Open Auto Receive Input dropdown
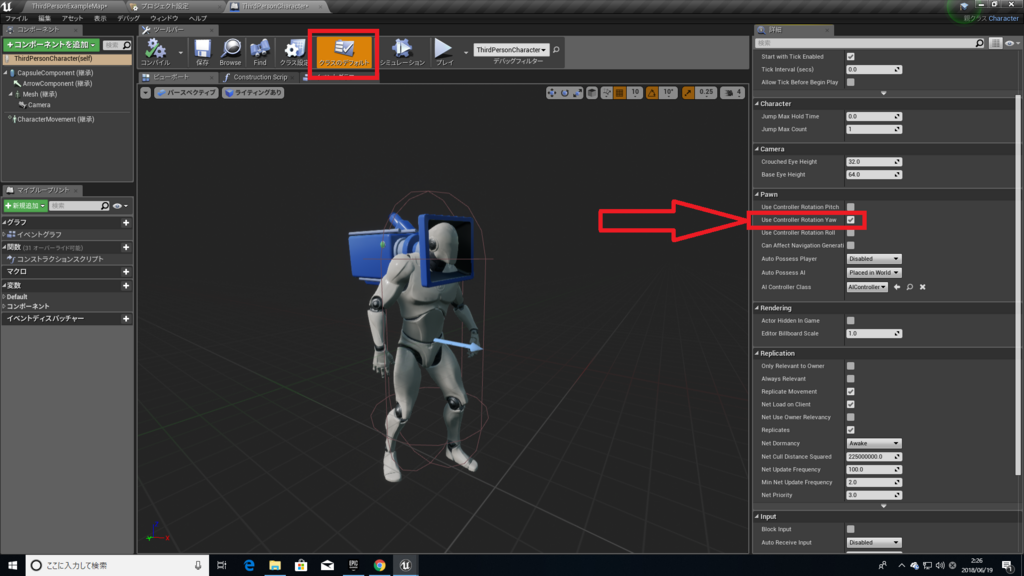Image resolution: width=1024 pixels, height=576 pixels. [874, 543]
